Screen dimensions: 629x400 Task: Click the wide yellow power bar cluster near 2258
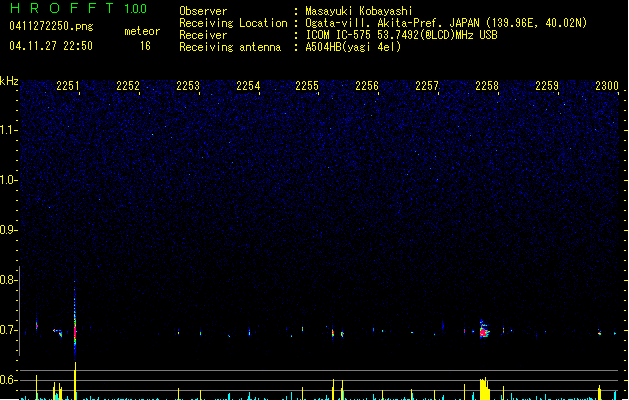(x=485, y=388)
